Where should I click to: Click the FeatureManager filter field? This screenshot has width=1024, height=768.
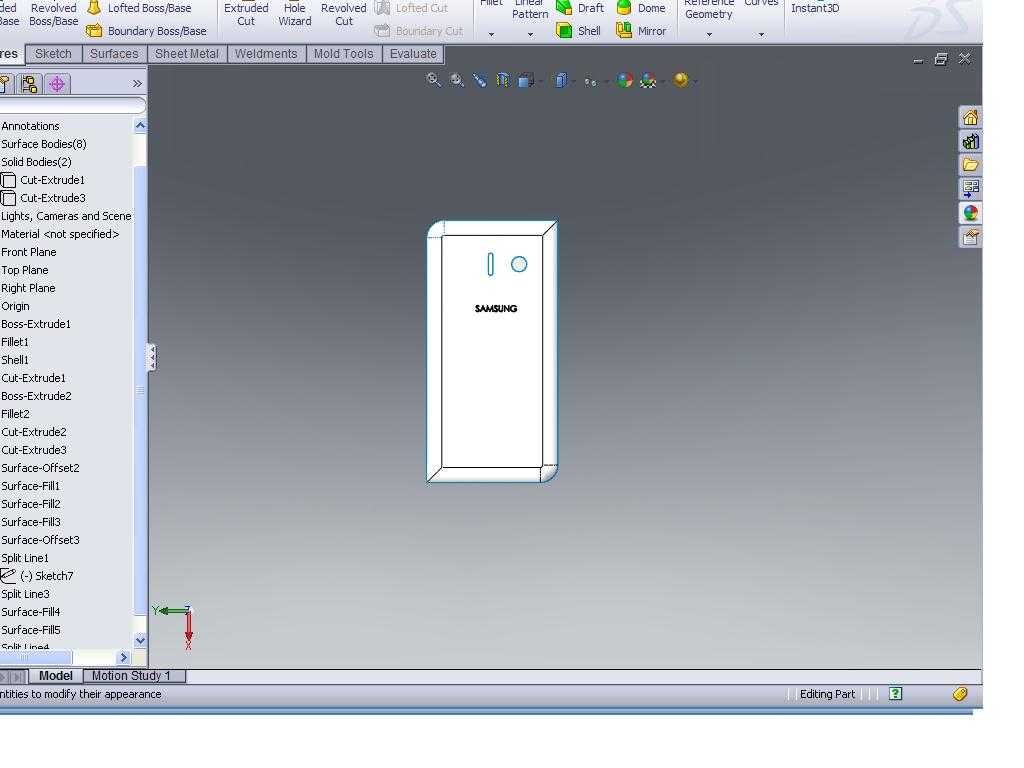[72, 105]
